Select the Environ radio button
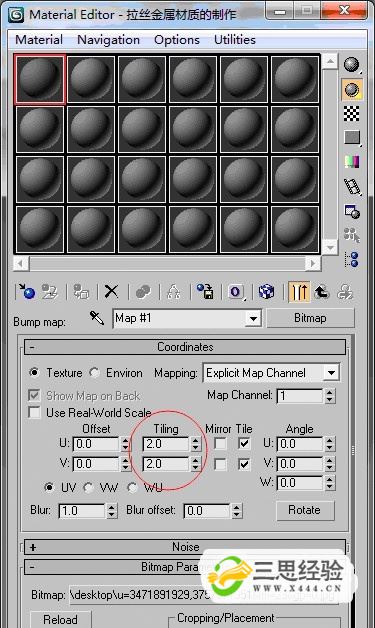This screenshot has width=375, height=628. click(95, 373)
